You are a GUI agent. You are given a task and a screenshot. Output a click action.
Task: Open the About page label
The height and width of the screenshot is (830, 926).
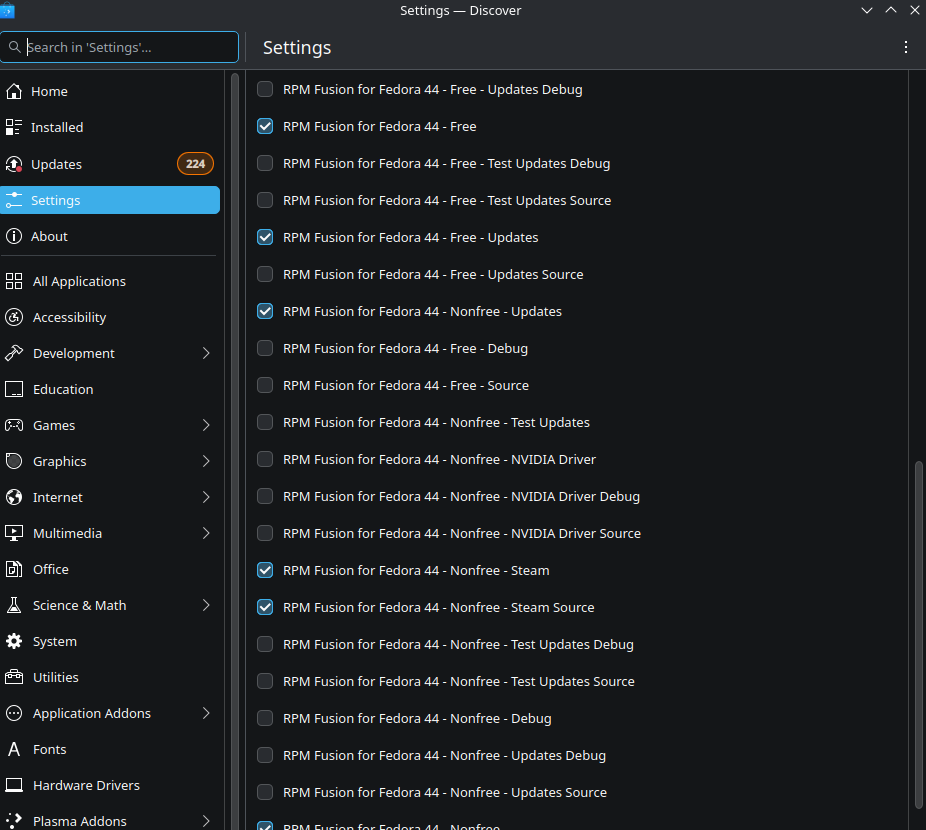click(x=49, y=236)
